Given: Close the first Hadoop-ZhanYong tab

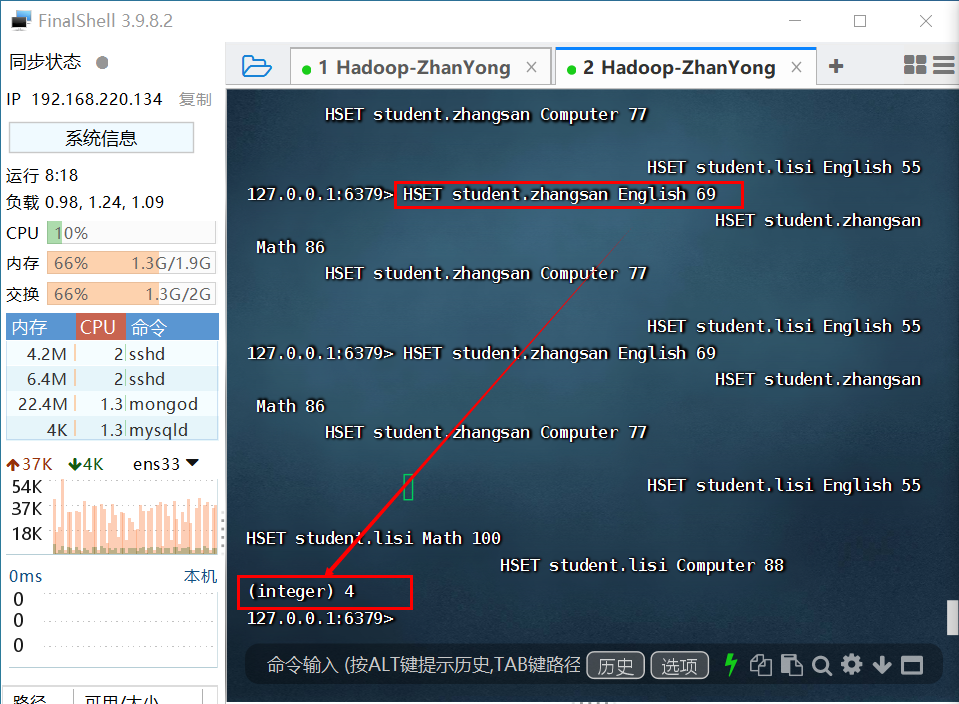Looking at the screenshot, I should click(x=531, y=67).
